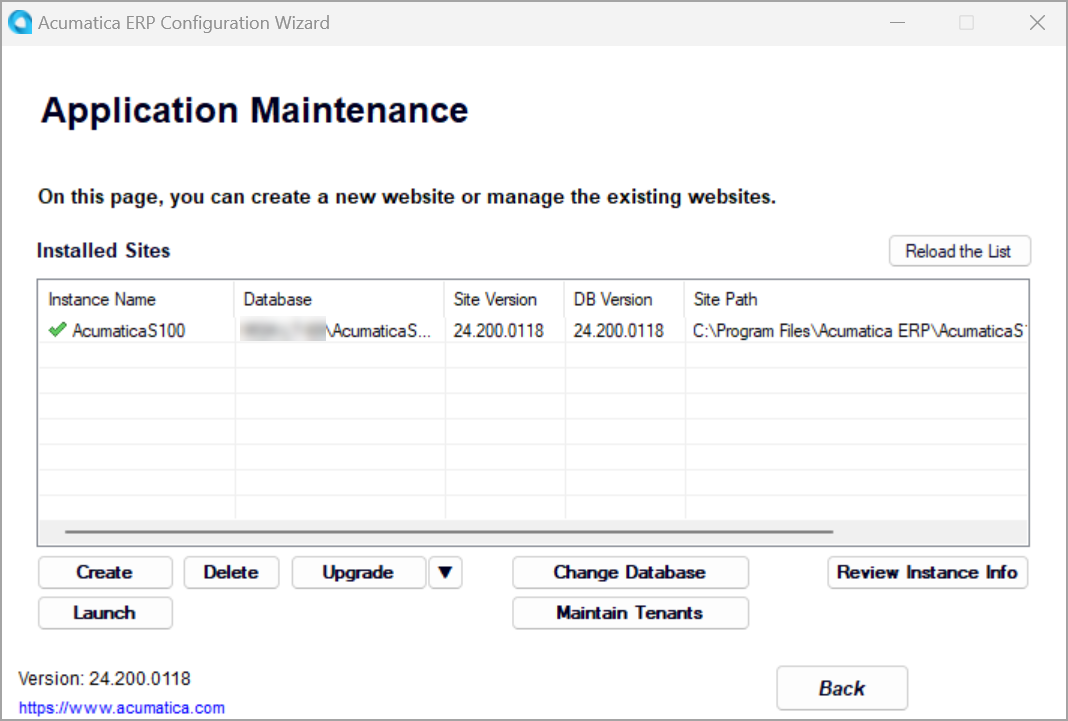
Task: Click the Launch button
Action: [105, 613]
